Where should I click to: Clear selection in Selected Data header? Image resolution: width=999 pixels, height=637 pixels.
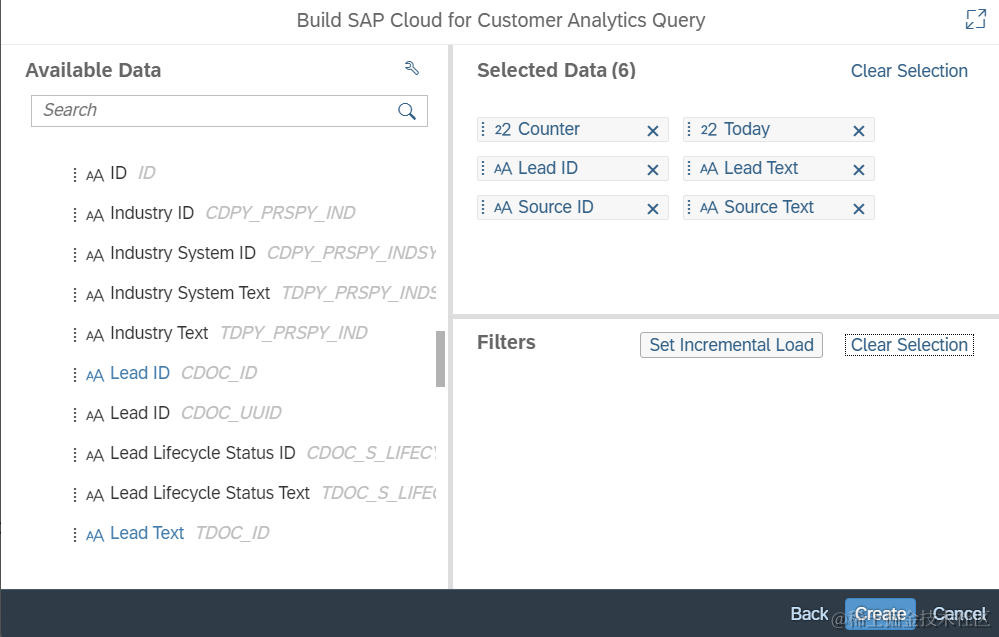pos(909,71)
